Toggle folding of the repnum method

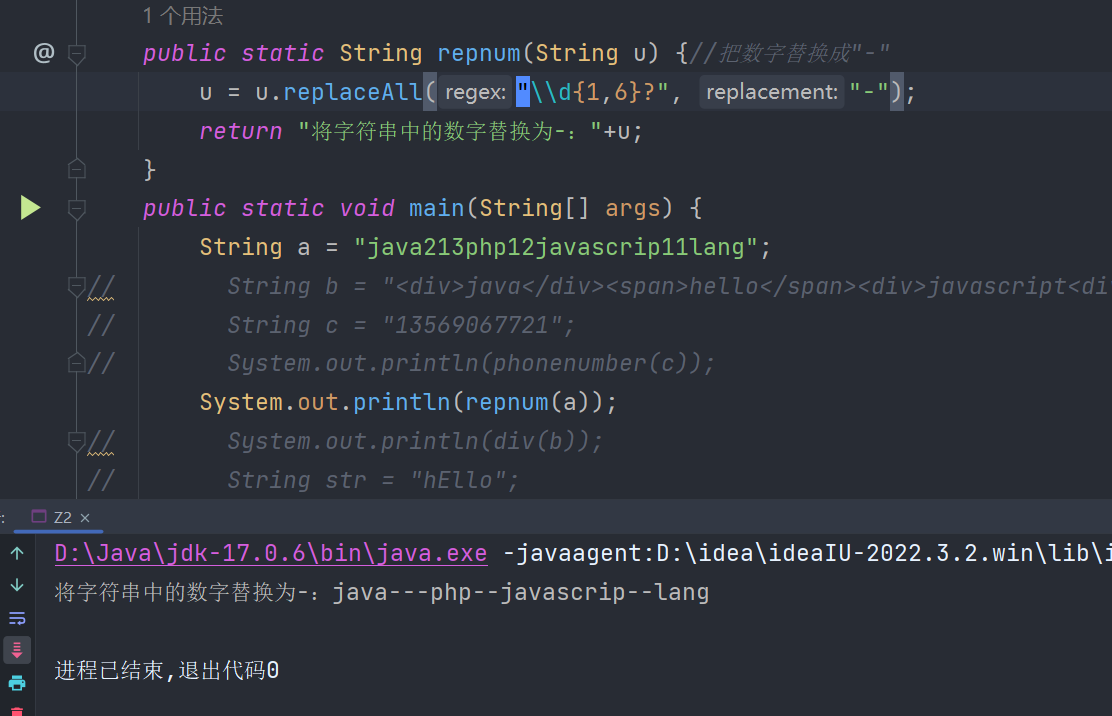[x=76, y=52]
